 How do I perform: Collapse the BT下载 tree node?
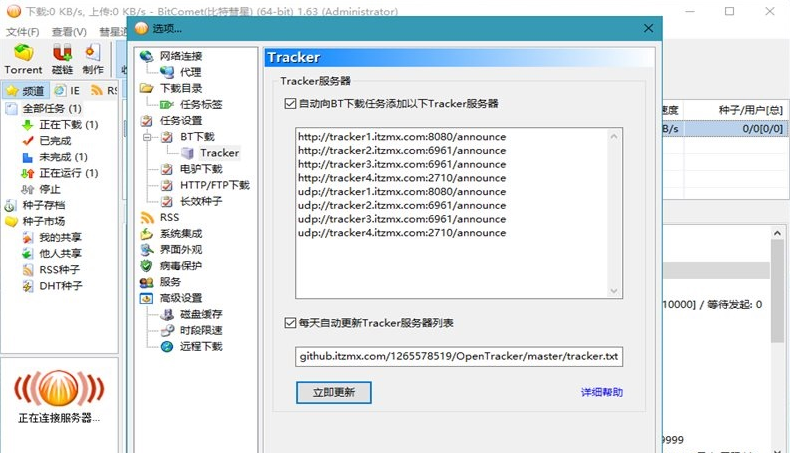pyautogui.click(x=147, y=137)
